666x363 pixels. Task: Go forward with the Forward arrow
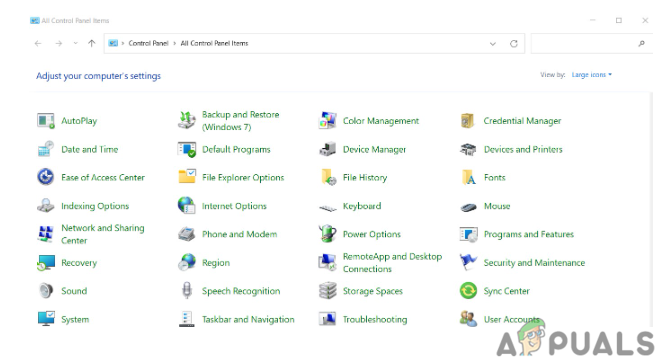pos(59,43)
